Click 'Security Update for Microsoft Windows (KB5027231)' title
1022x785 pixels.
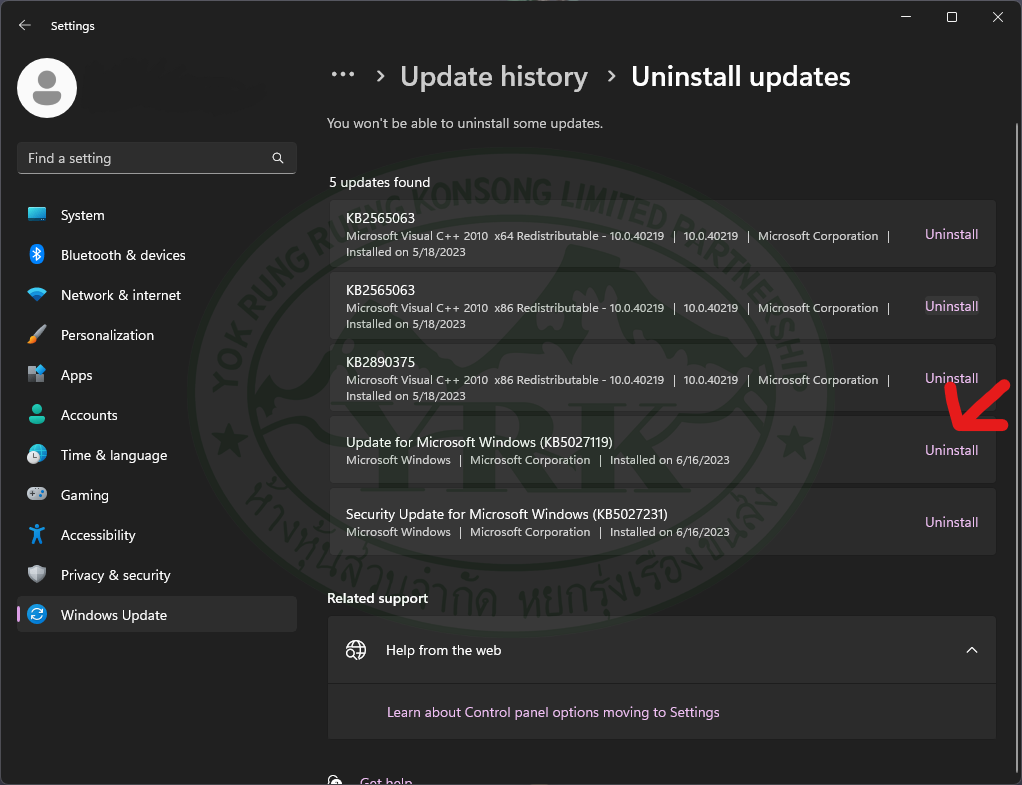(x=506, y=514)
